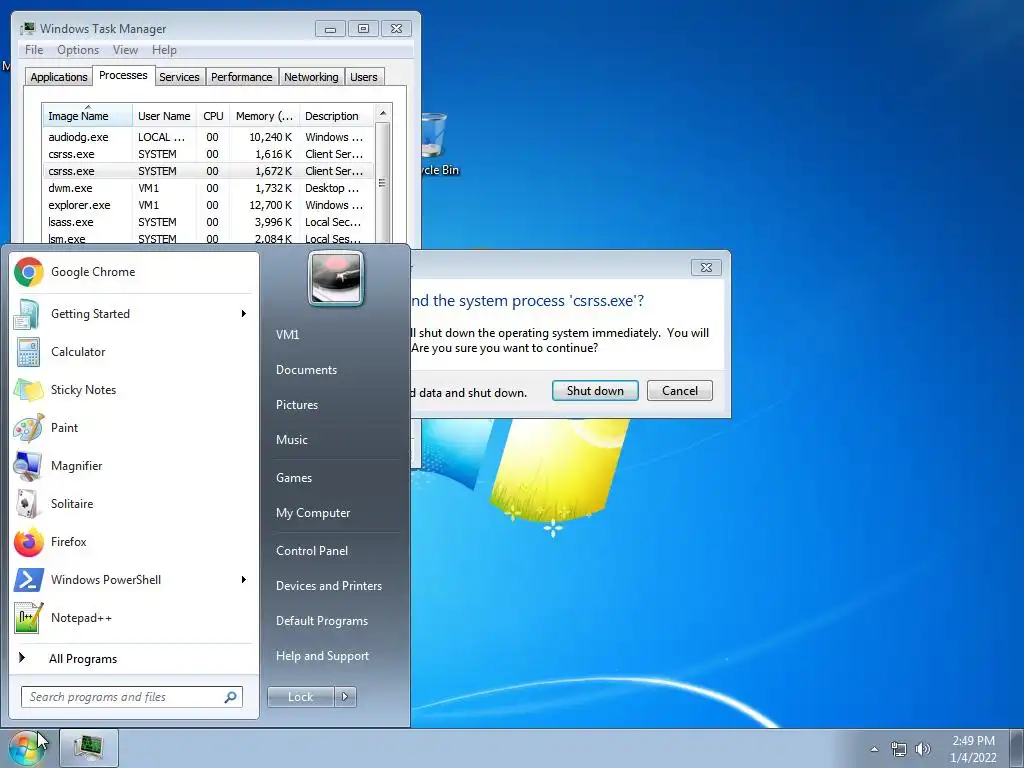The image size is (1024, 768).
Task: Click Task Manager taskbar icon
Action: click(89, 748)
